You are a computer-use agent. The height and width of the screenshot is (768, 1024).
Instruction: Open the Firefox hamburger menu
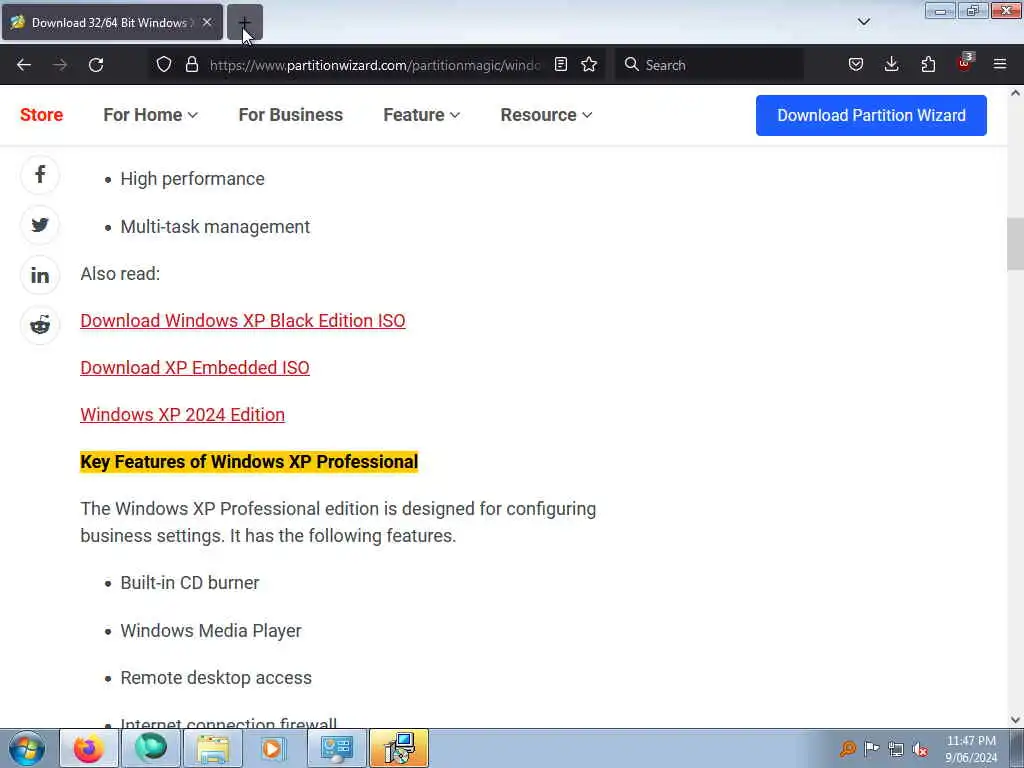1000,65
